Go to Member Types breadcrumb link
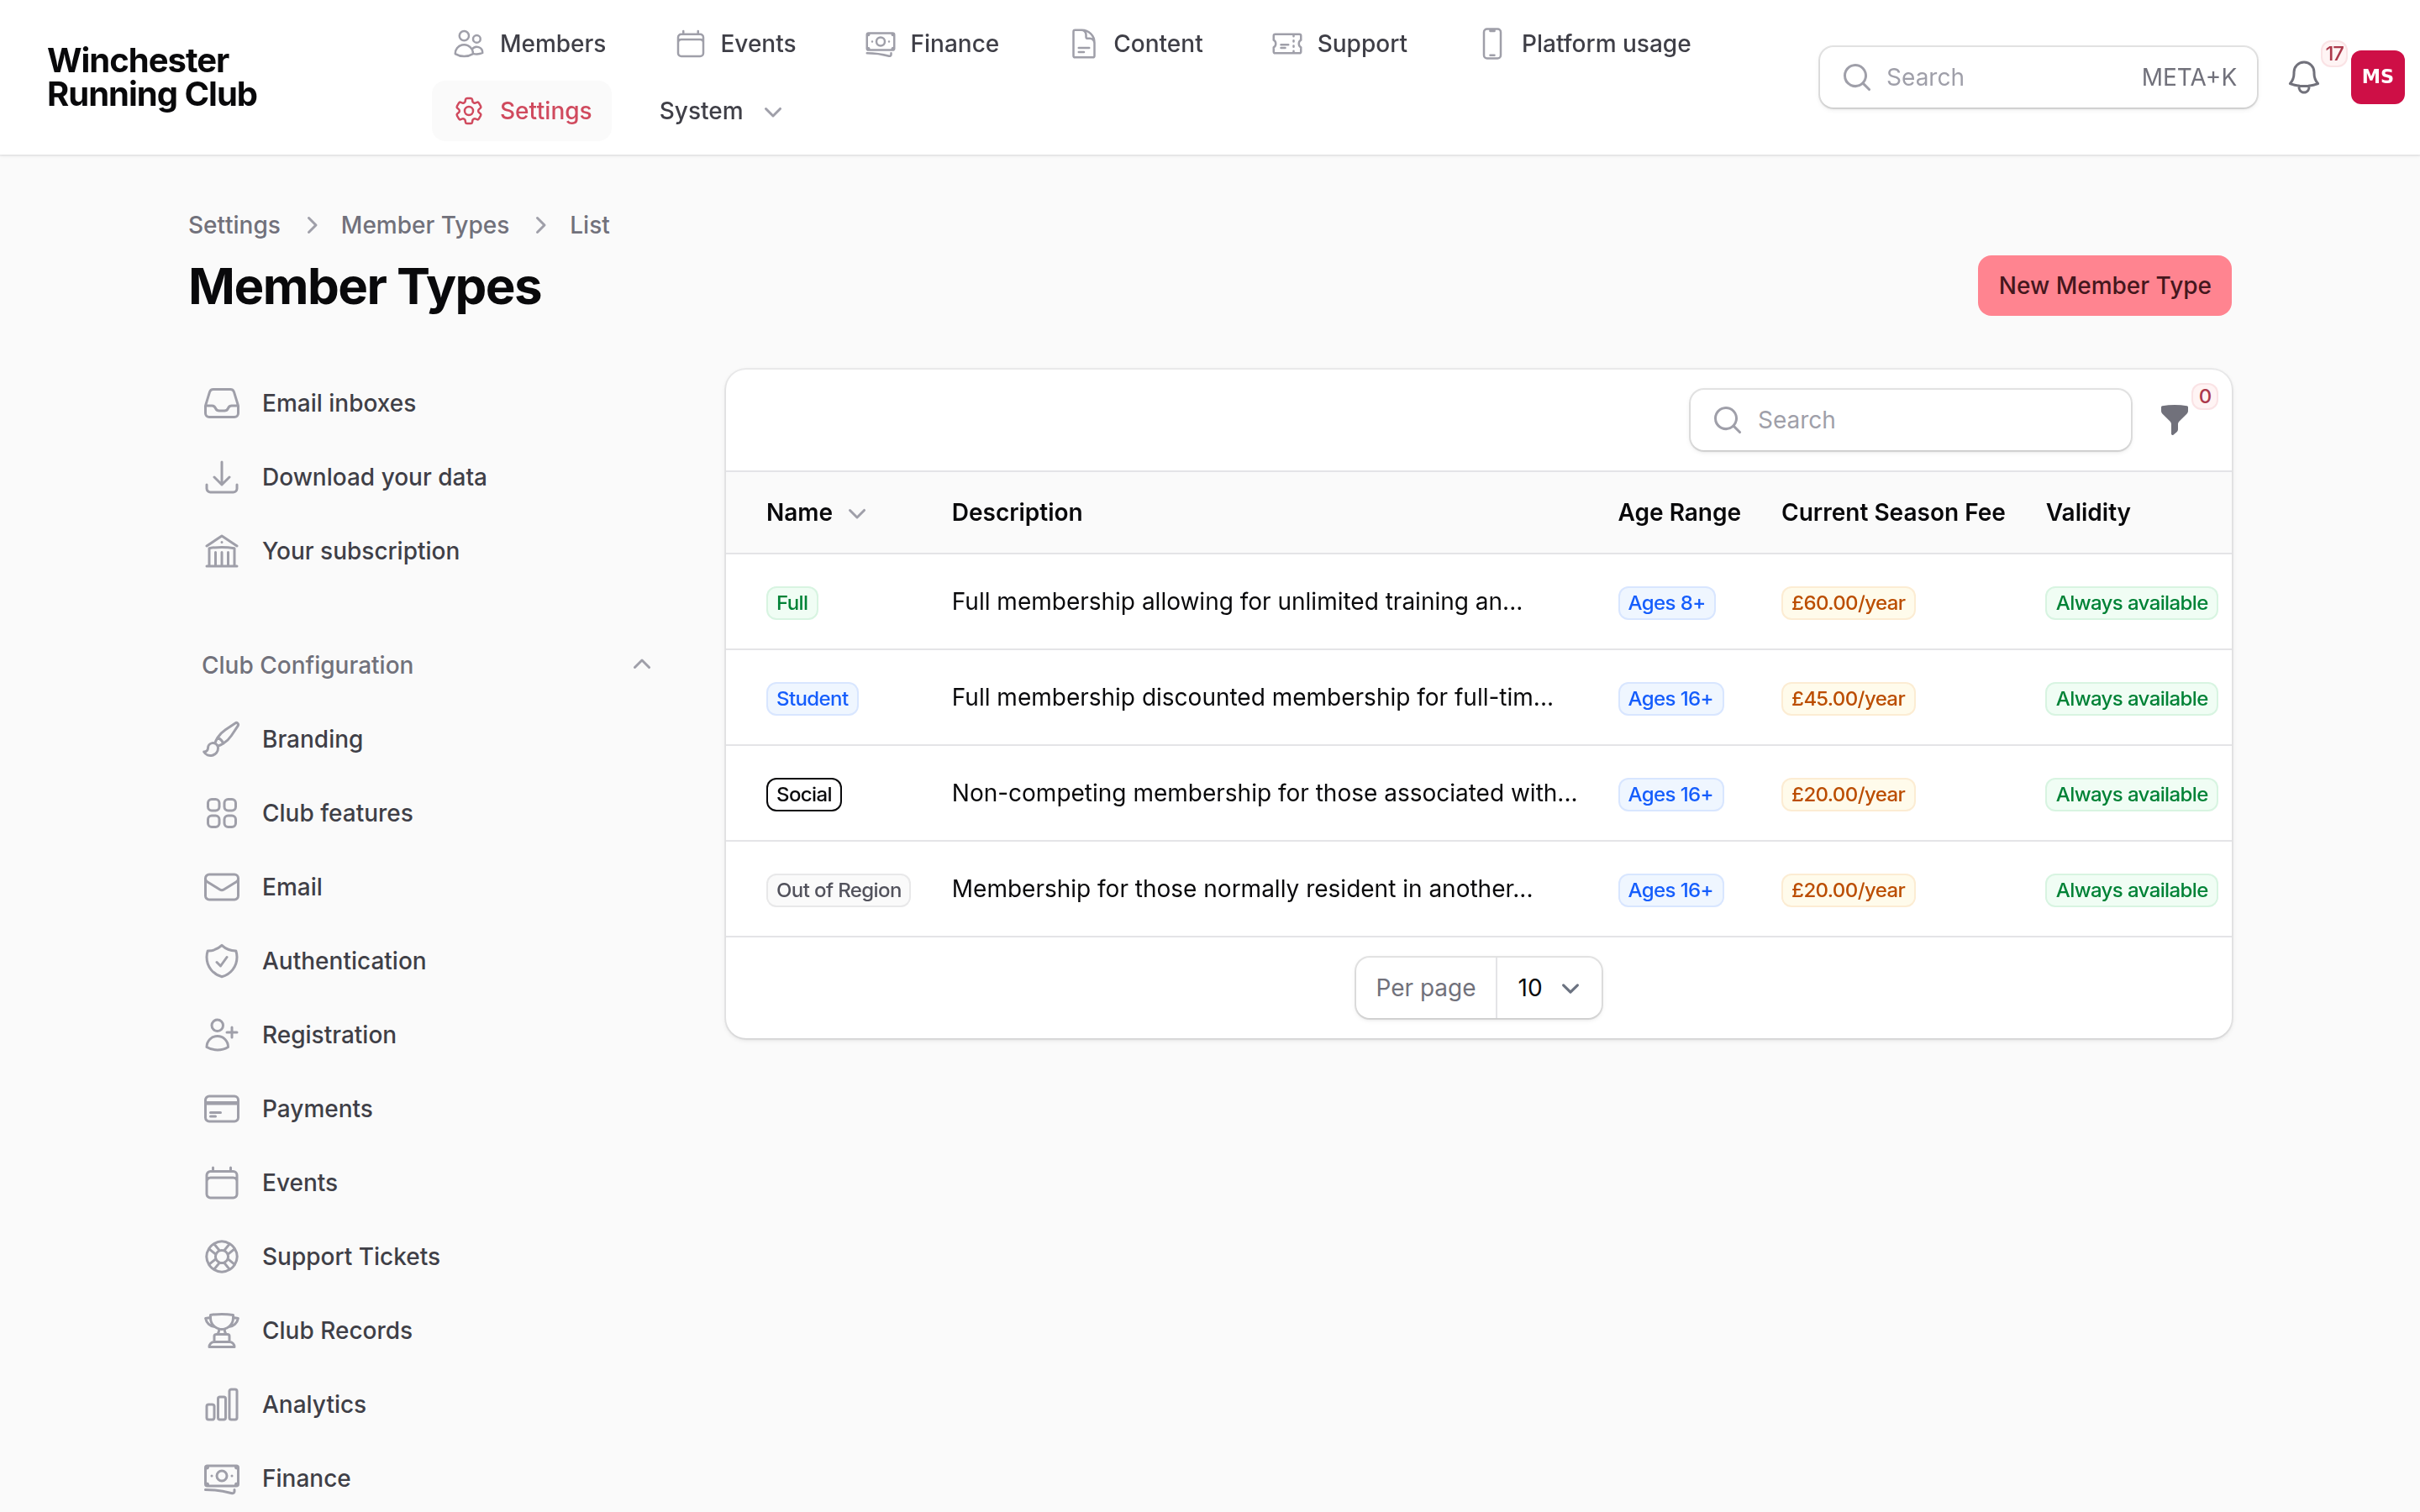The height and width of the screenshot is (1512, 2420). coord(425,225)
